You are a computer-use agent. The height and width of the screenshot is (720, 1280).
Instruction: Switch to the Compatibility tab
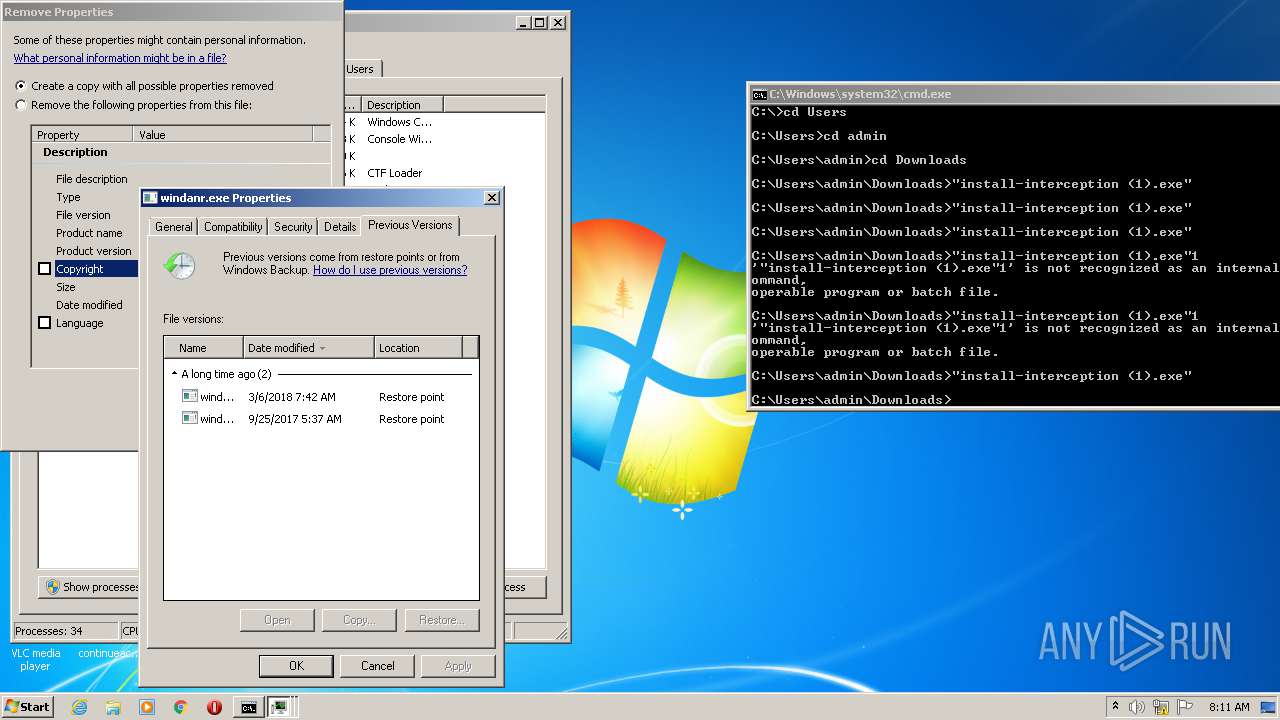click(x=233, y=227)
